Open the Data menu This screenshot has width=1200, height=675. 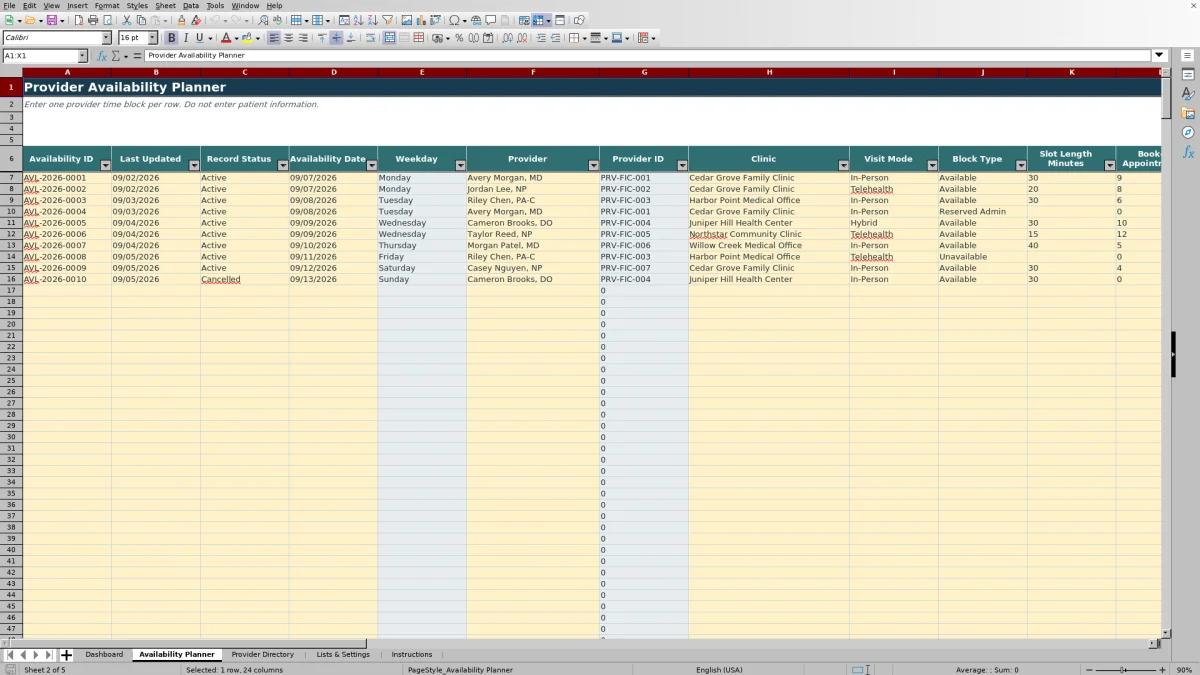[x=190, y=5]
